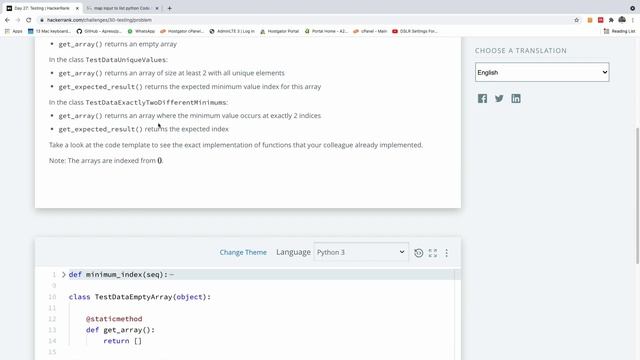Viewport: 640px width, 360px height.
Task: Open the Portal Home bookmark
Action: pyautogui.click(x=326, y=31)
